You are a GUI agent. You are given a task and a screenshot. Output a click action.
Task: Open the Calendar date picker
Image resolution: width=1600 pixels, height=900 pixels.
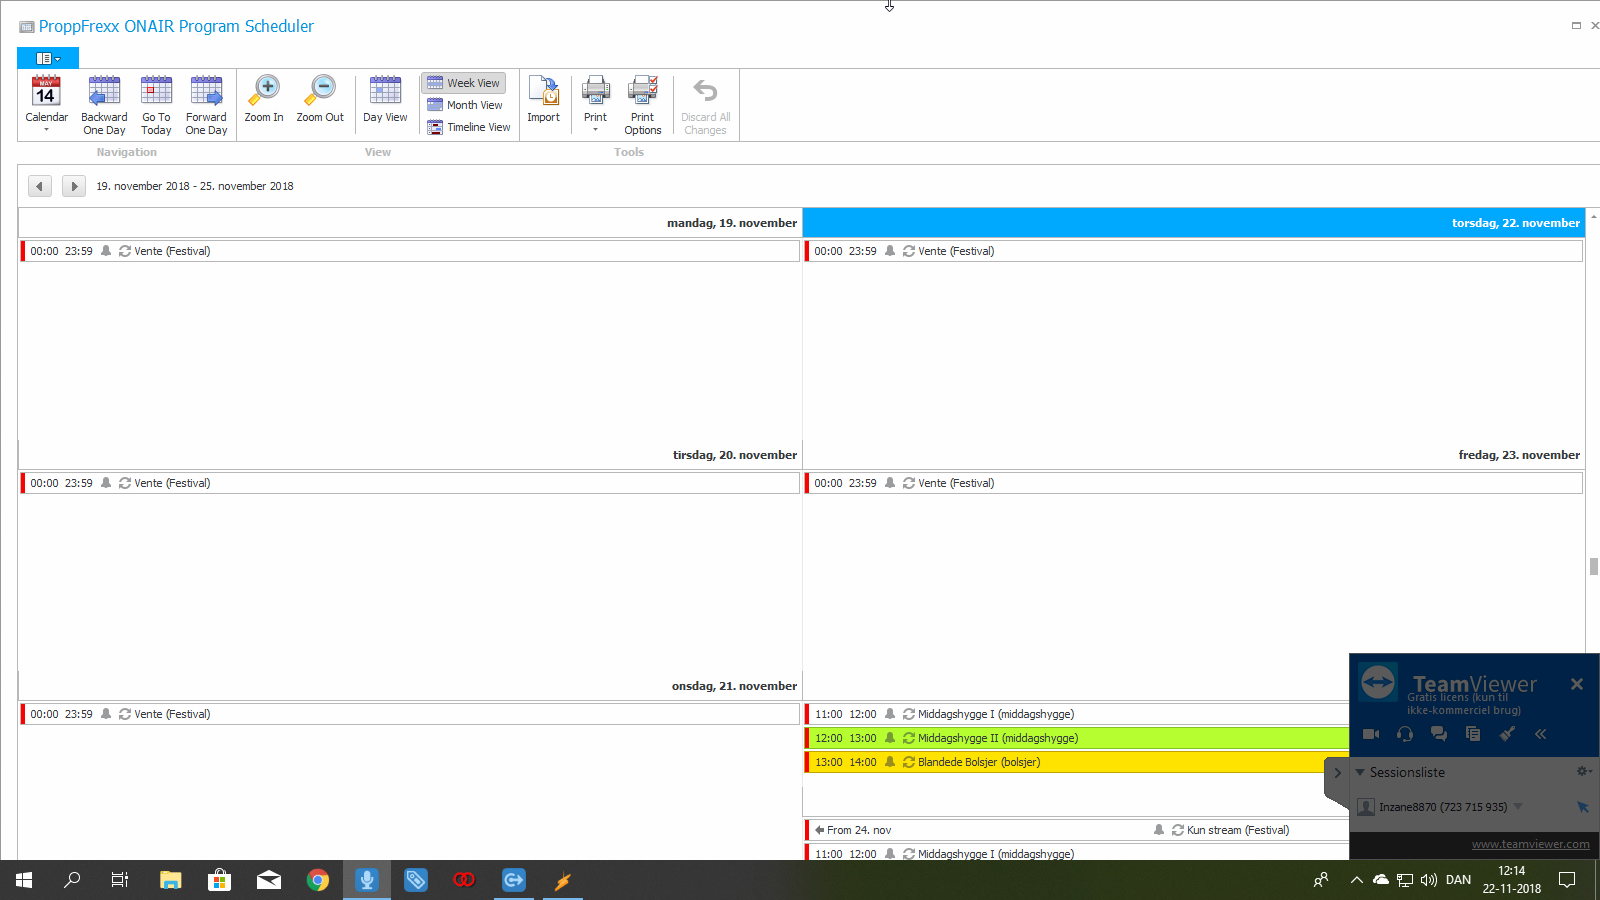(x=46, y=104)
